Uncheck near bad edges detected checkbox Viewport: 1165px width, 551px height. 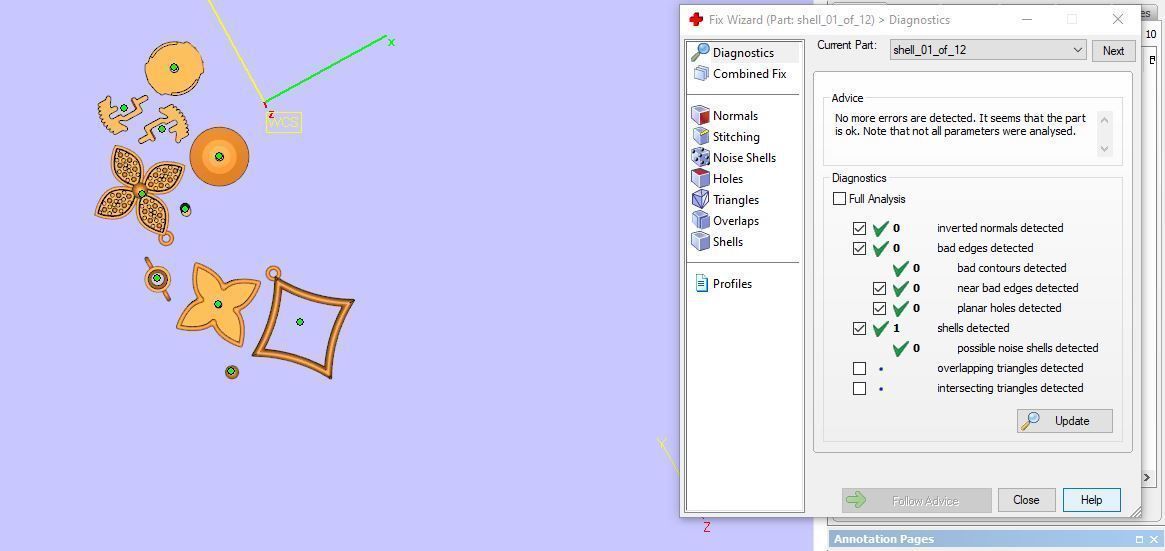pyautogui.click(x=880, y=288)
